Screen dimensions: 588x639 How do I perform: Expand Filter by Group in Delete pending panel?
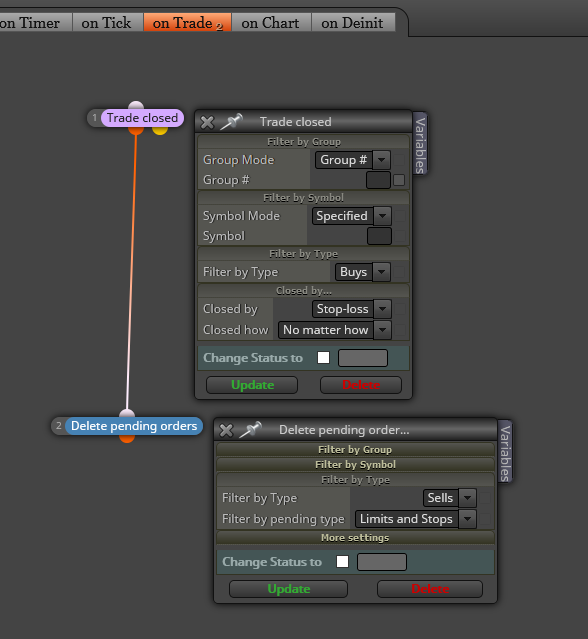[355, 450]
